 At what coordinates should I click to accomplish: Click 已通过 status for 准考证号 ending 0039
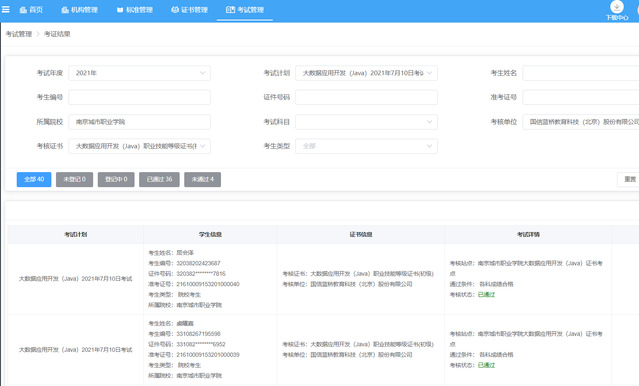coord(486,365)
